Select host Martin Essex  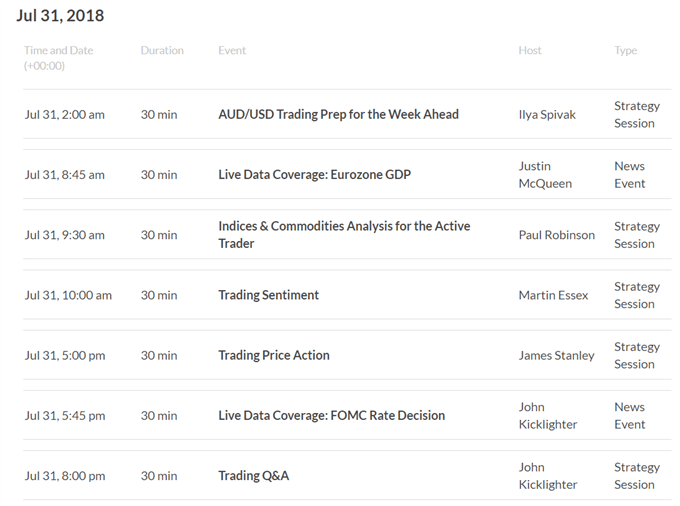coord(553,295)
